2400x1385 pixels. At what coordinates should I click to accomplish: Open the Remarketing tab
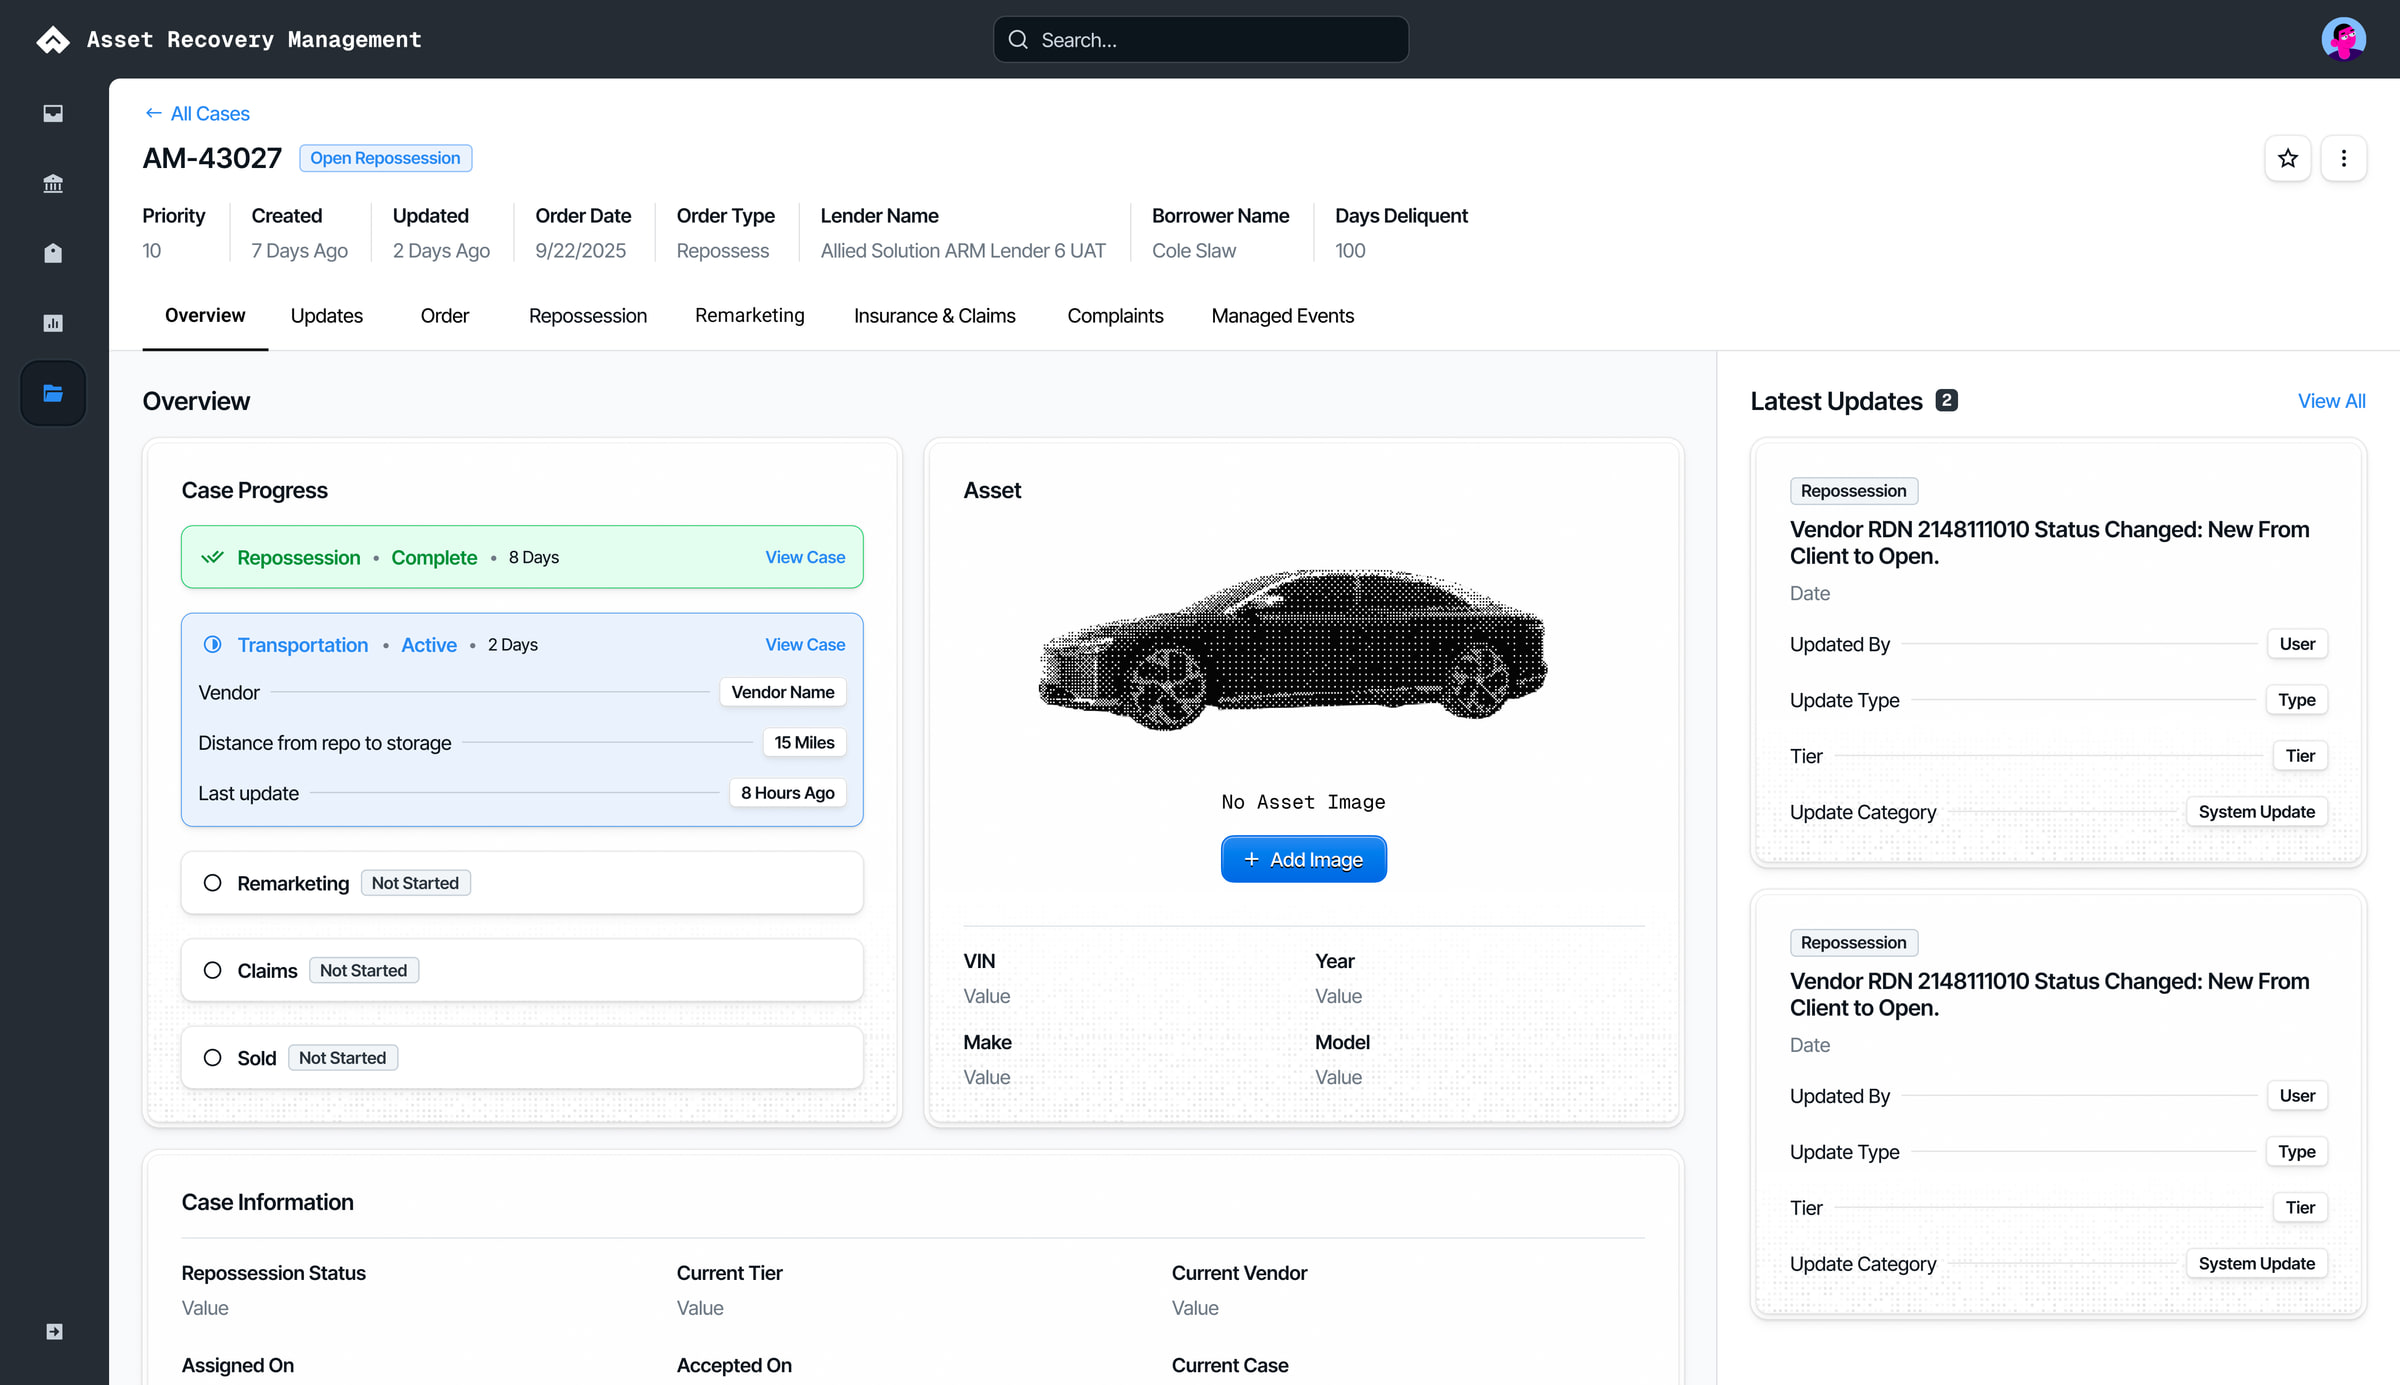pos(750,316)
